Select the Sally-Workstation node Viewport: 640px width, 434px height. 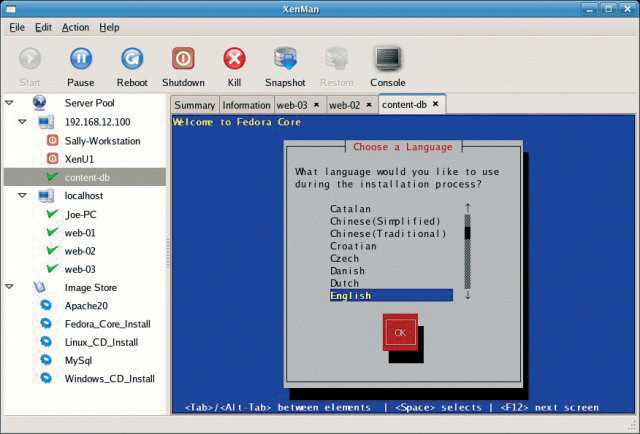click(102, 141)
